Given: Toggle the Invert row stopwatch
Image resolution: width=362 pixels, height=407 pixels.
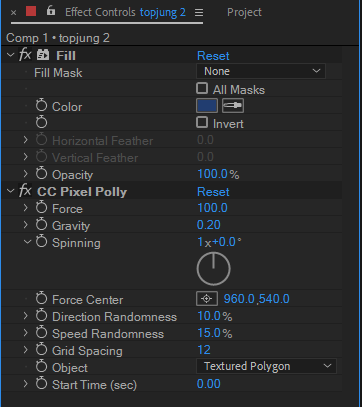Looking at the screenshot, I should pyautogui.click(x=42, y=122).
